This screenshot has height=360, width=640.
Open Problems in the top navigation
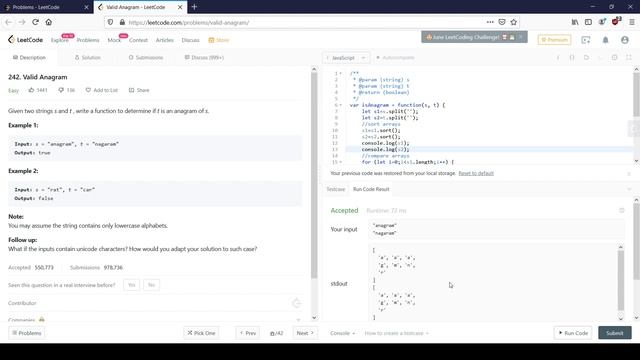[x=88, y=40]
